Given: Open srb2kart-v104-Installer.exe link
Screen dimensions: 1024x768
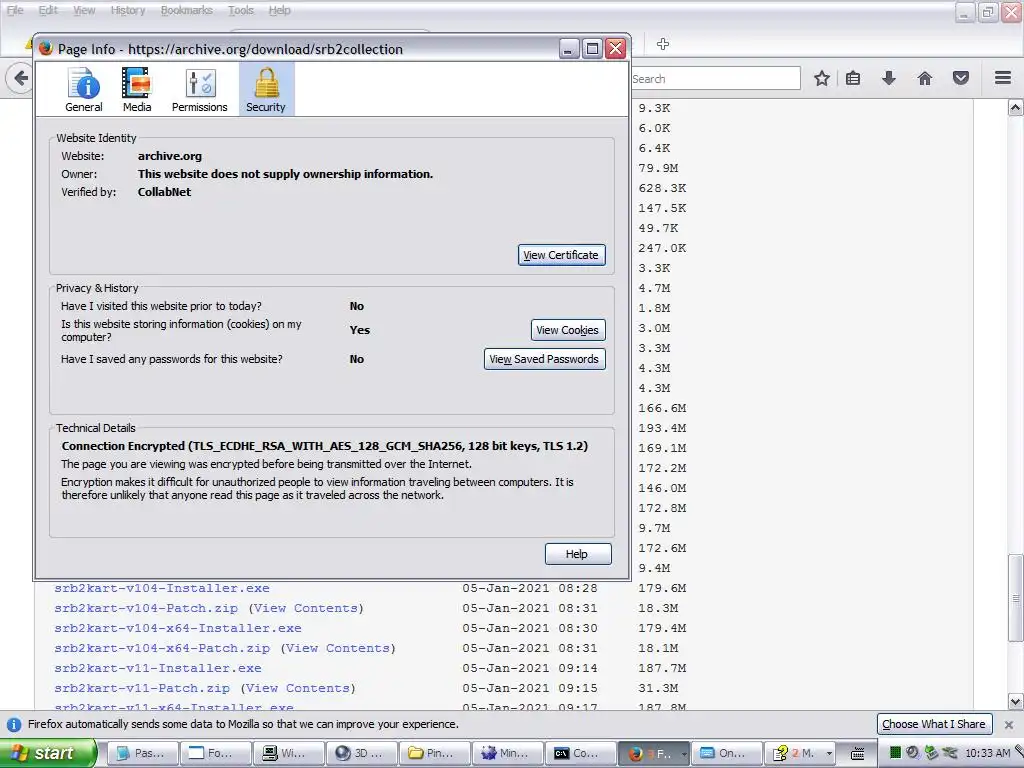Looking at the screenshot, I should [x=162, y=588].
